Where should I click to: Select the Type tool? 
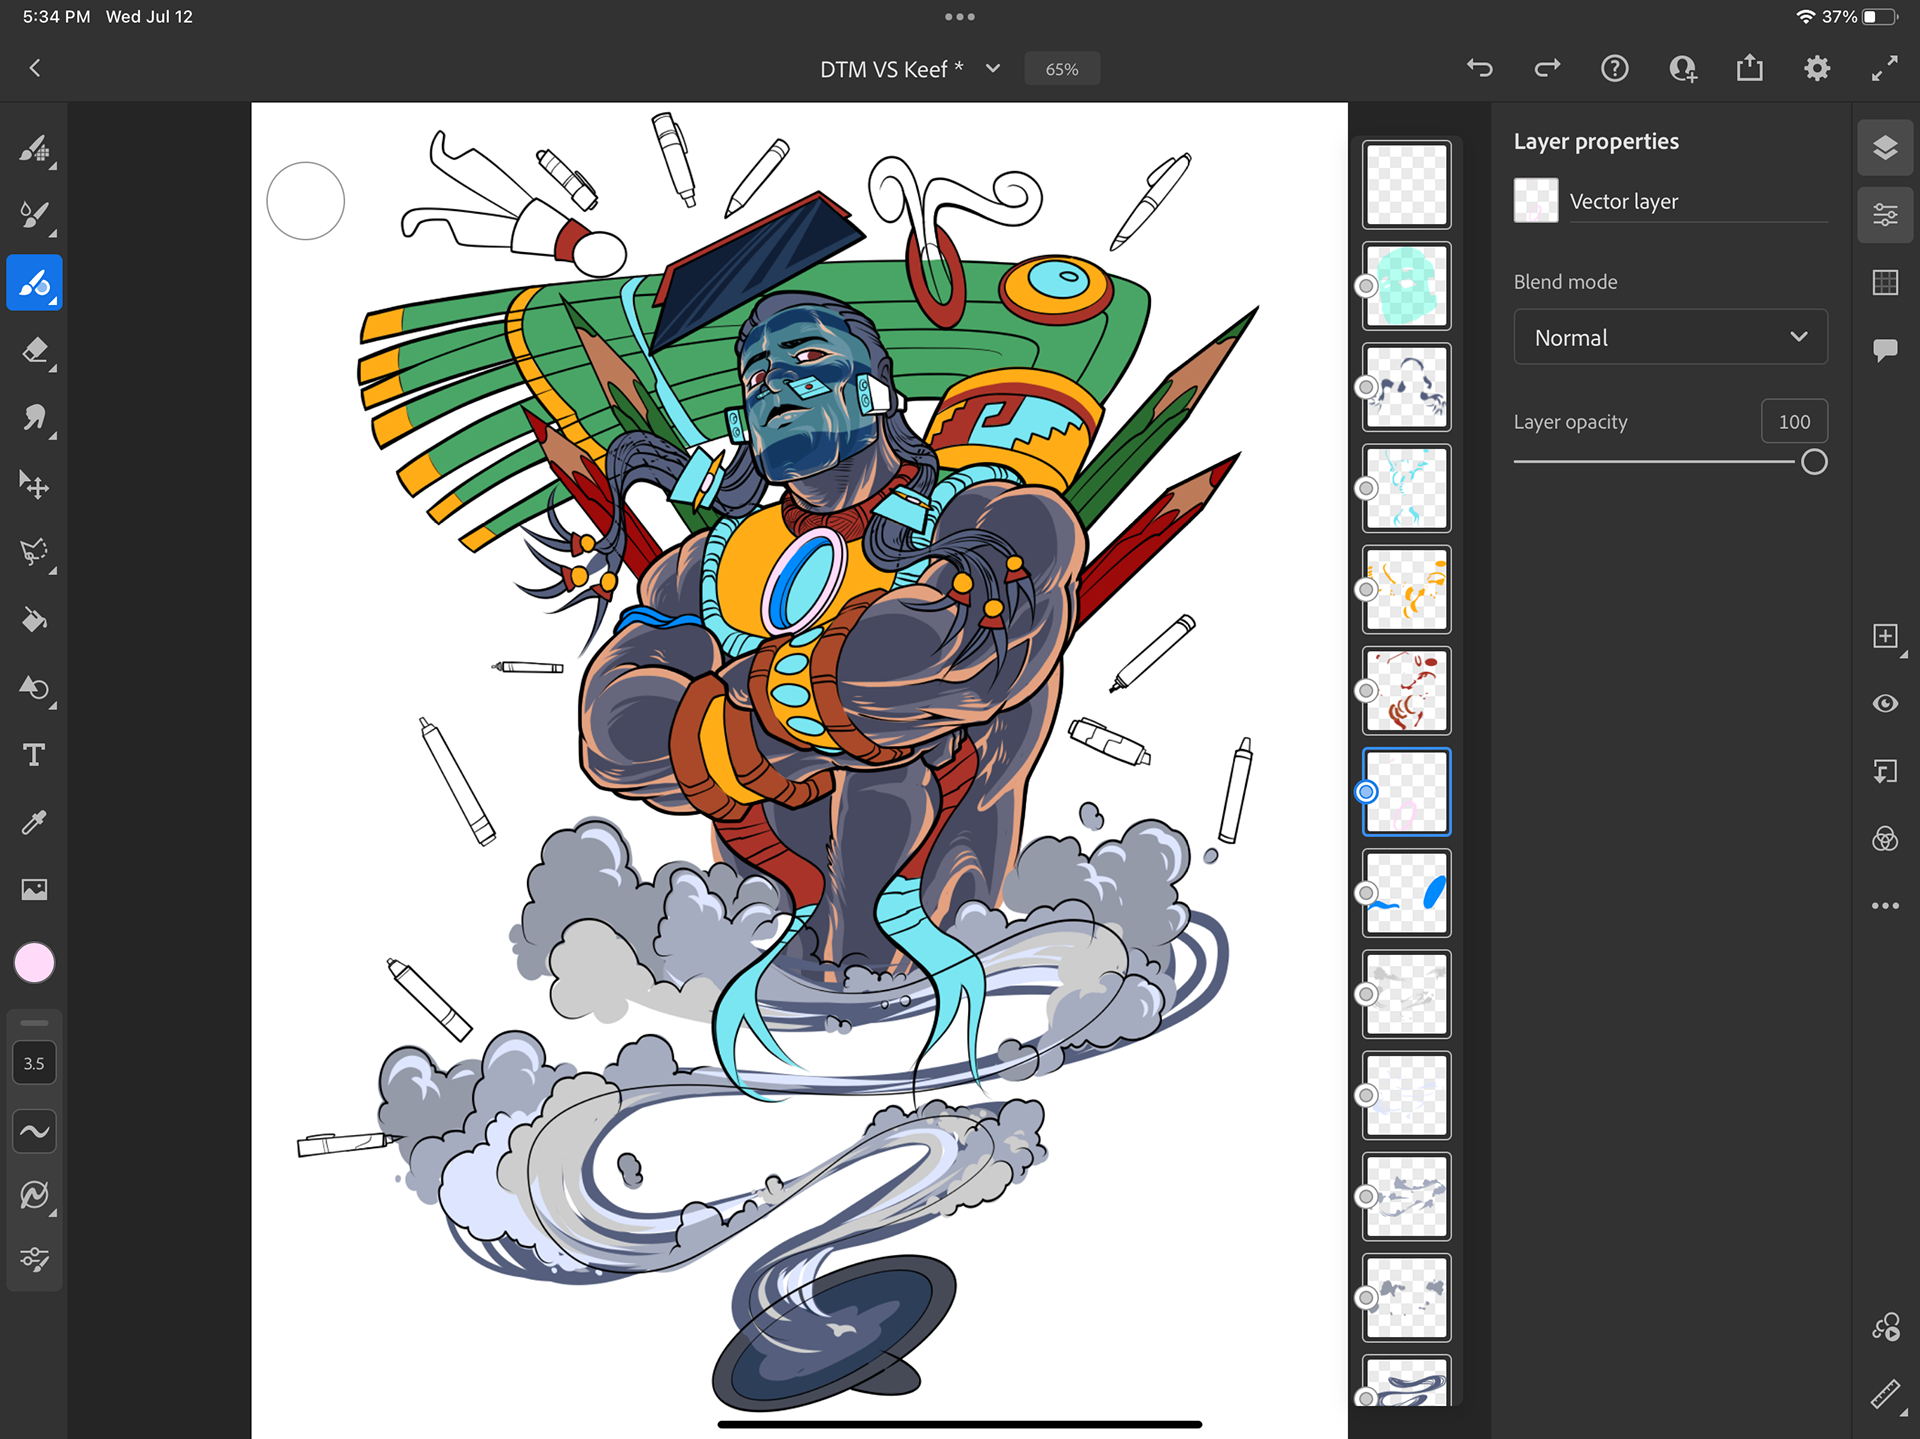click(x=34, y=755)
